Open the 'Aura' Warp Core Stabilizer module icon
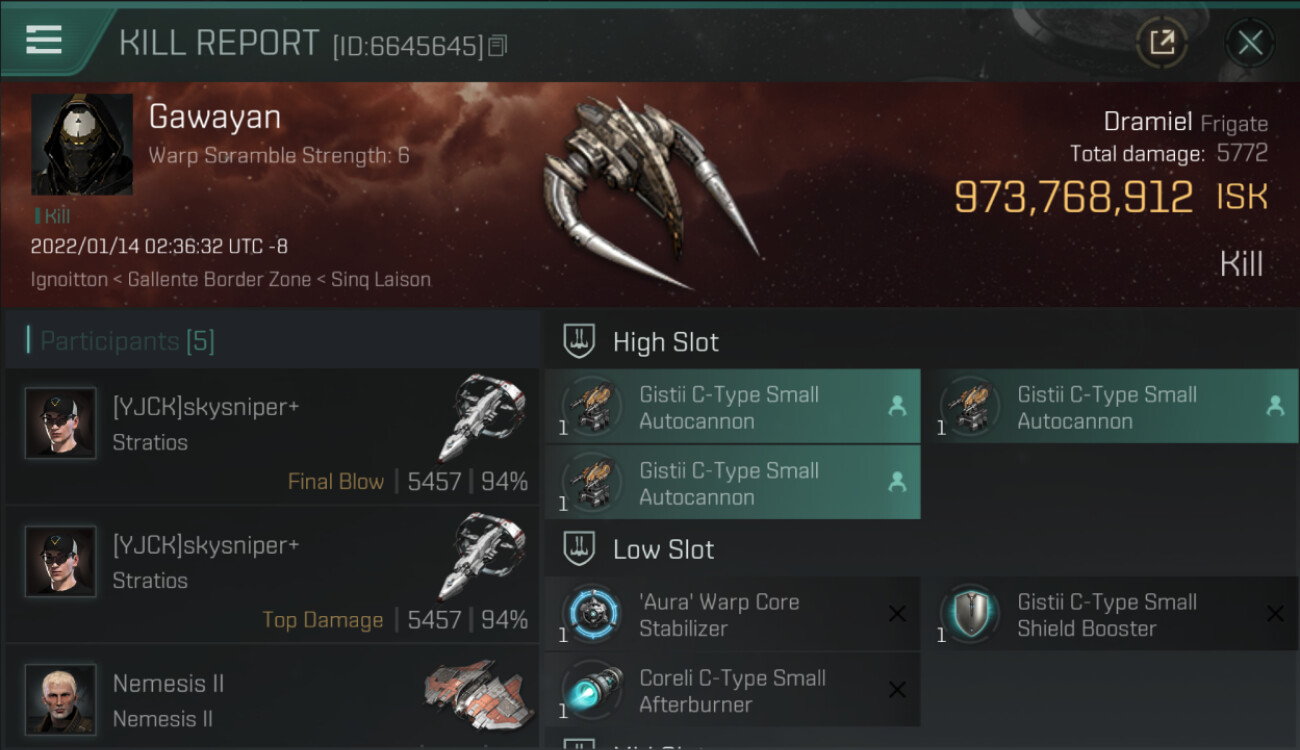 (591, 614)
